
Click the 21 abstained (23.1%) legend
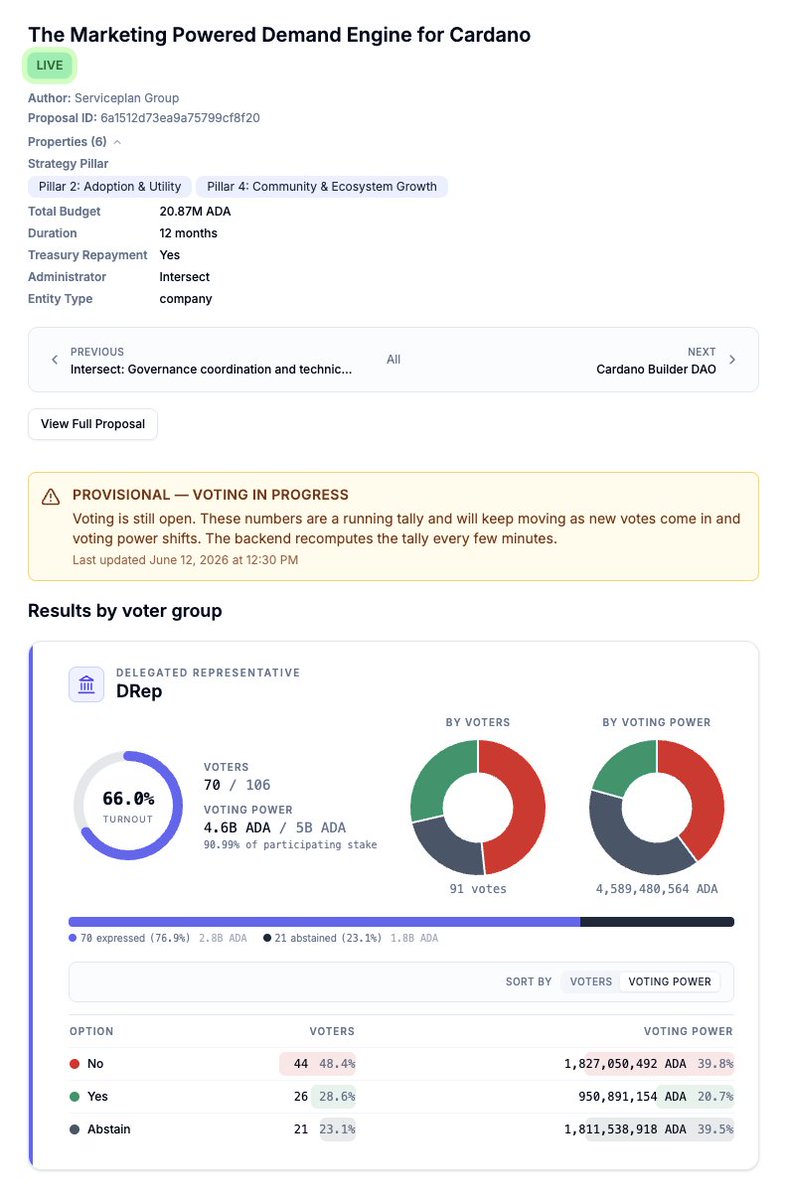point(321,939)
